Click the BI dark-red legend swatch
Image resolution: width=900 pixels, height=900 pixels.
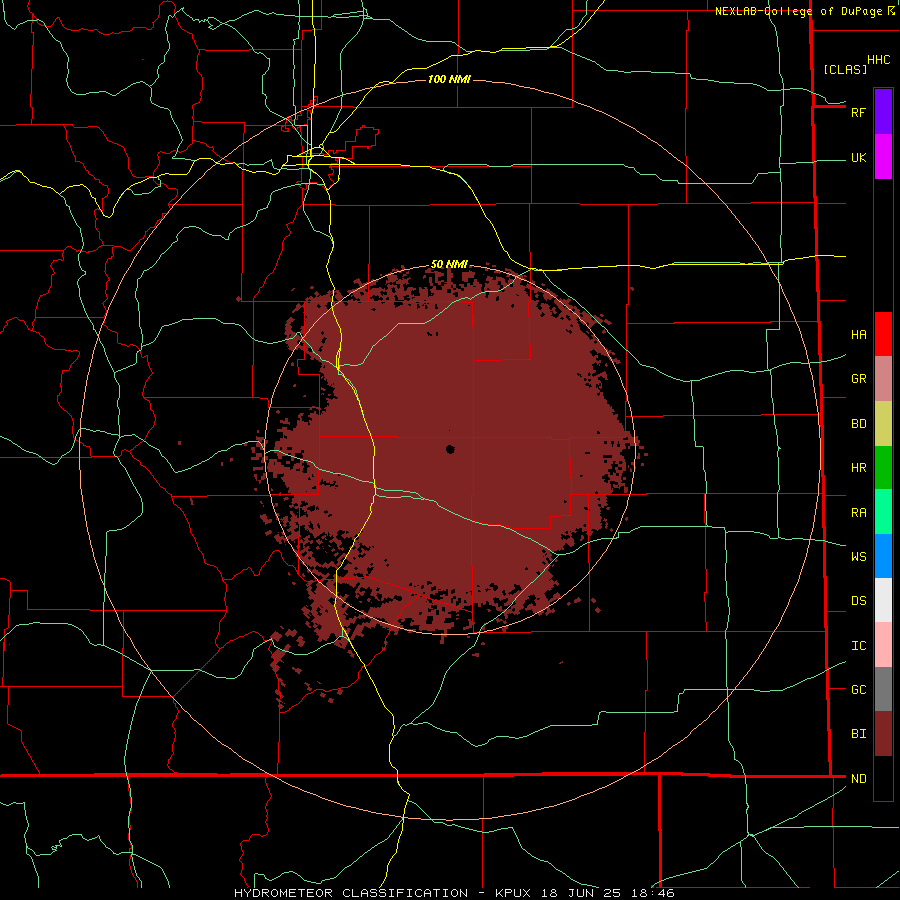point(883,734)
